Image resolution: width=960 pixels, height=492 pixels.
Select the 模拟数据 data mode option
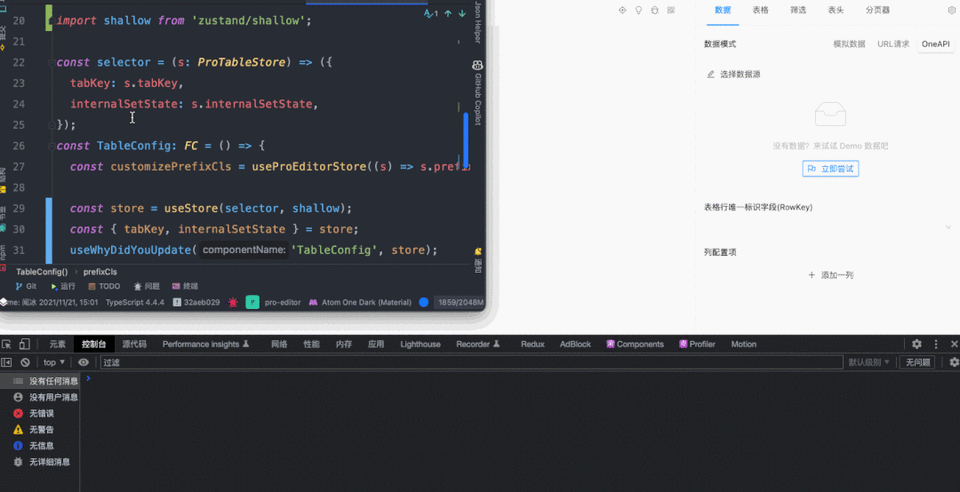[x=849, y=44]
